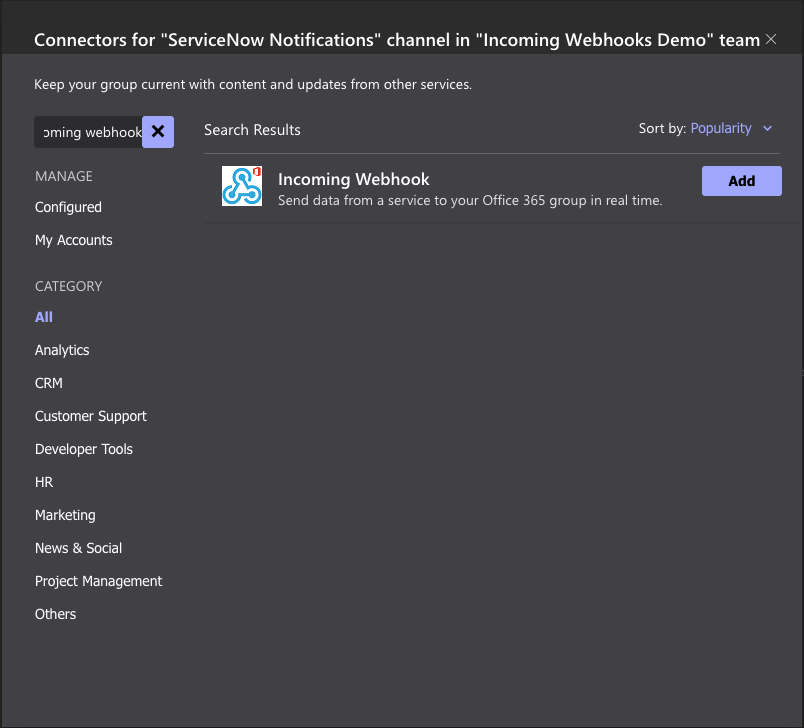Open My Accounts in Manage section
Viewport: 804px width, 728px height.
[73, 240]
